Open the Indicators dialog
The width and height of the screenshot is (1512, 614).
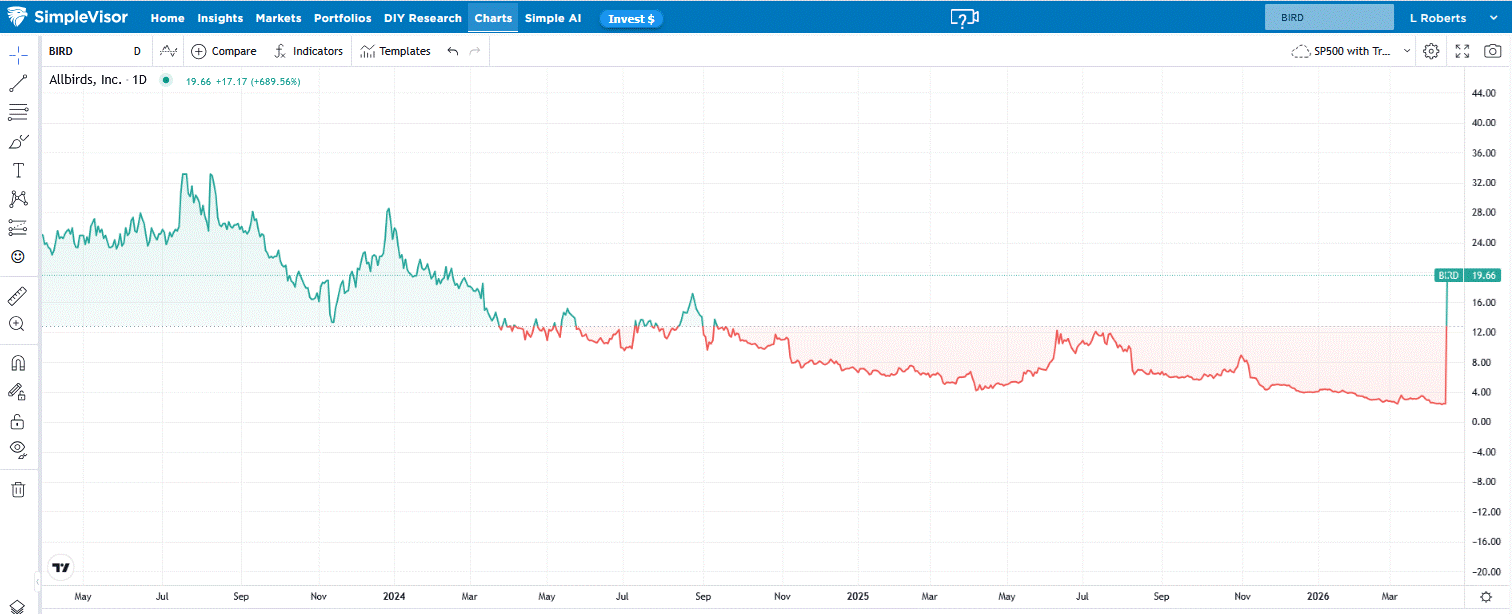point(309,51)
